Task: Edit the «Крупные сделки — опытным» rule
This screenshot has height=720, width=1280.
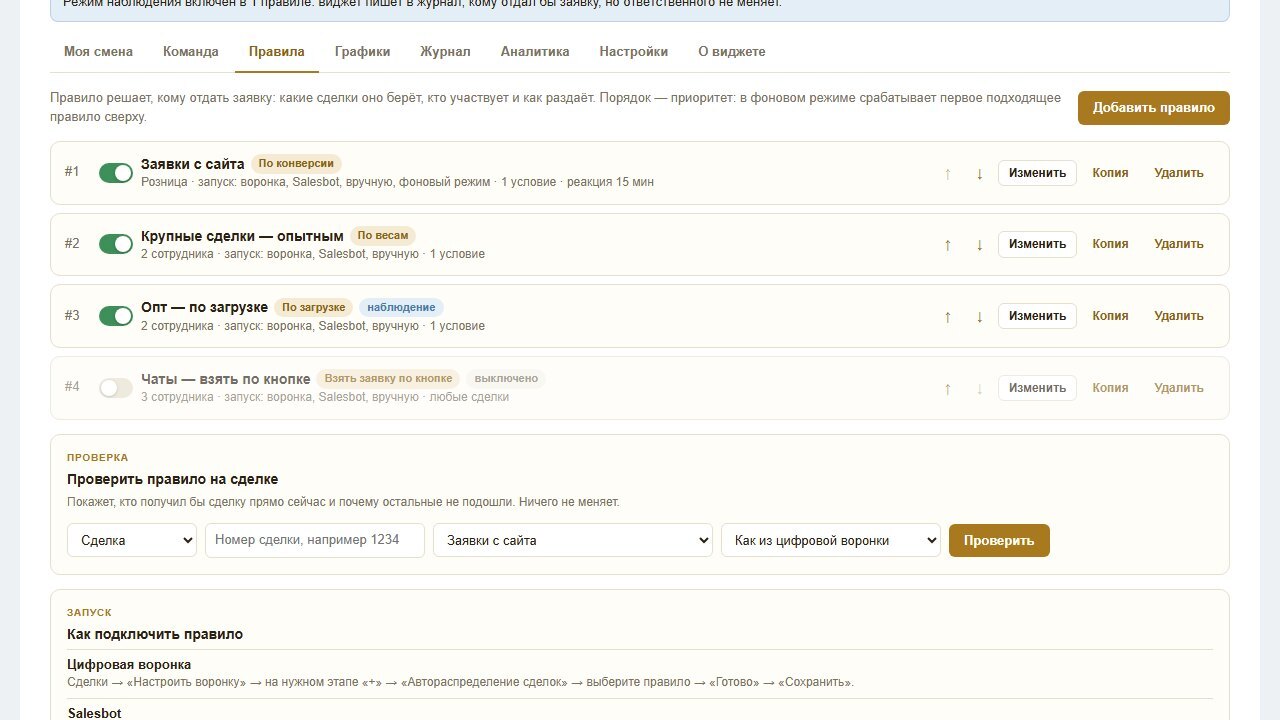Action: click(x=1037, y=244)
